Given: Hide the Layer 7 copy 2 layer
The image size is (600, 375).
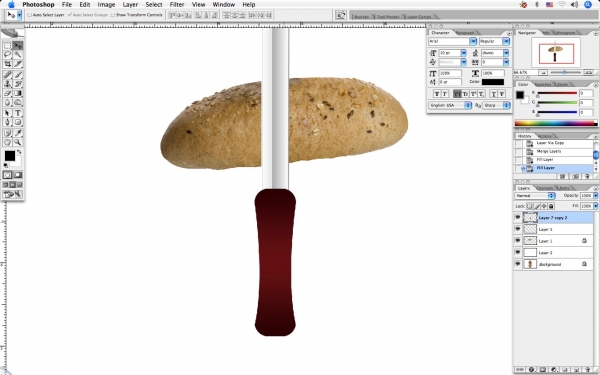Looking at the screenshot, I should coord(518,217).
